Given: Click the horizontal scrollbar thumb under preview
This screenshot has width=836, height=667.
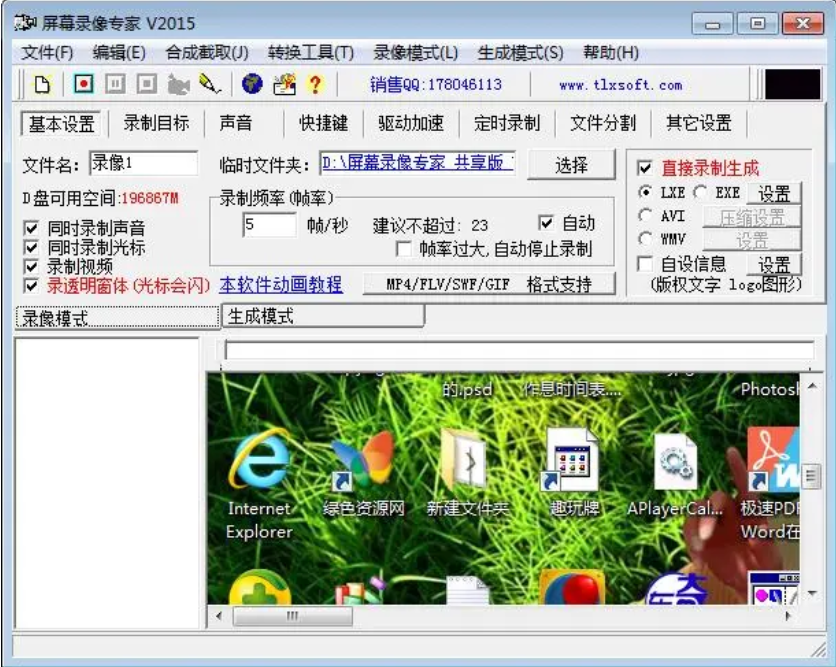Looking at the screenshot, I should (293, 616).
